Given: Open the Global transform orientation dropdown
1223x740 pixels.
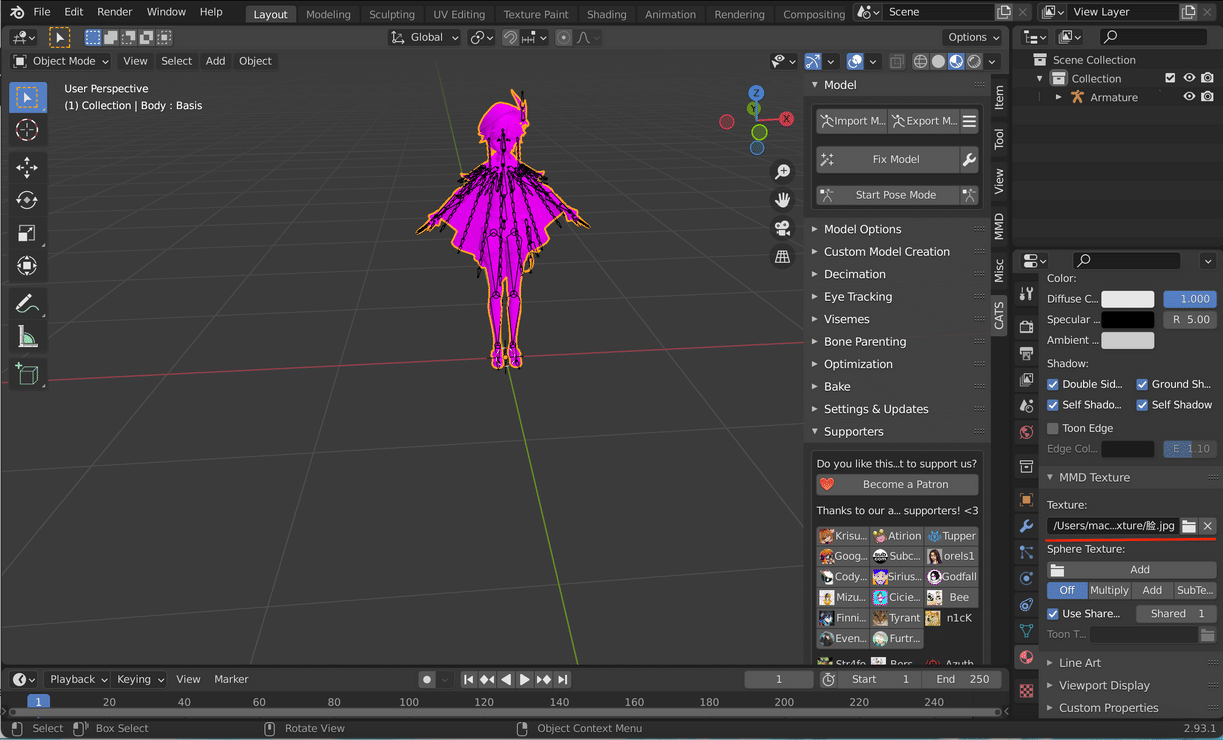Looking at the screenshot, I should (x=424, y=36).
